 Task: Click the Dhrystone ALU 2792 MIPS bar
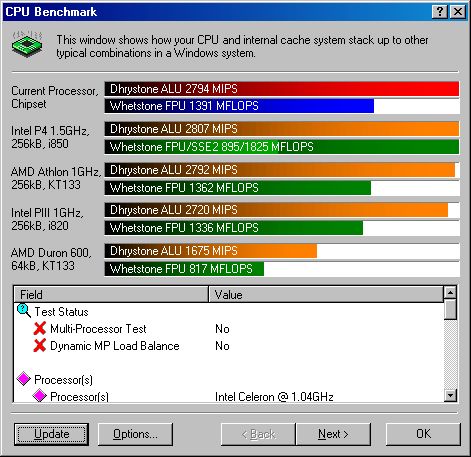tap(280, 170)
